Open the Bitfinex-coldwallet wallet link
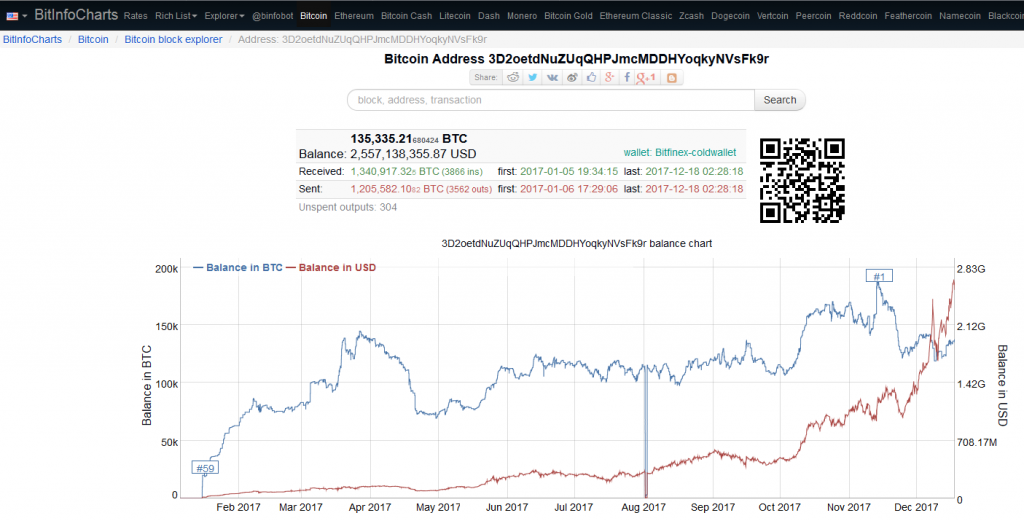Viewport: 1024px width, 521px height. [680, 152]
